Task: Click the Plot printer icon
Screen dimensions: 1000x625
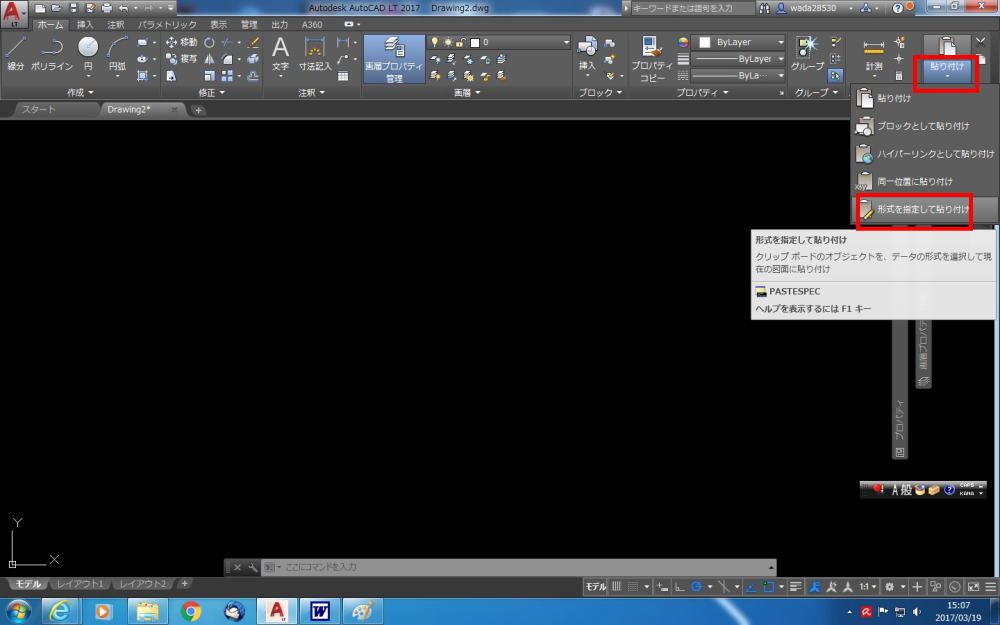Action: [x=107, y=8]
